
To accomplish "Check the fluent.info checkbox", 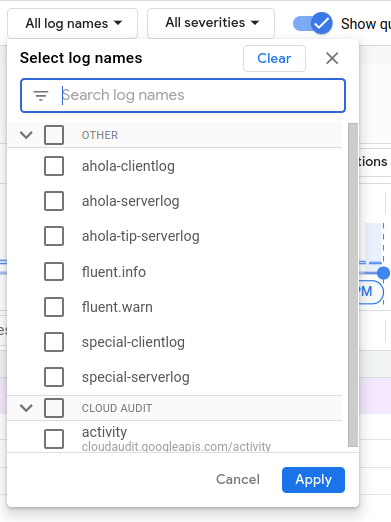I will (x=54, y=272).
